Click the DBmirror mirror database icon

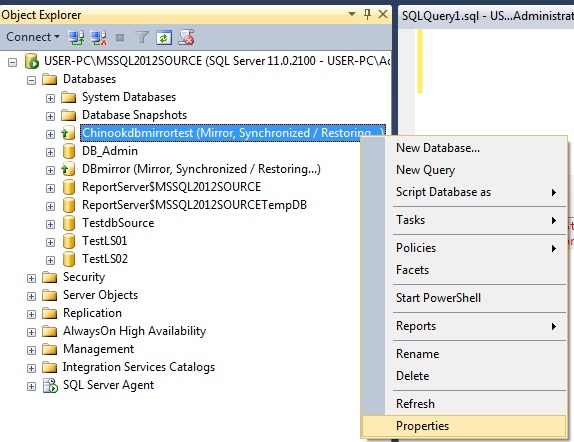coord(68,169)
